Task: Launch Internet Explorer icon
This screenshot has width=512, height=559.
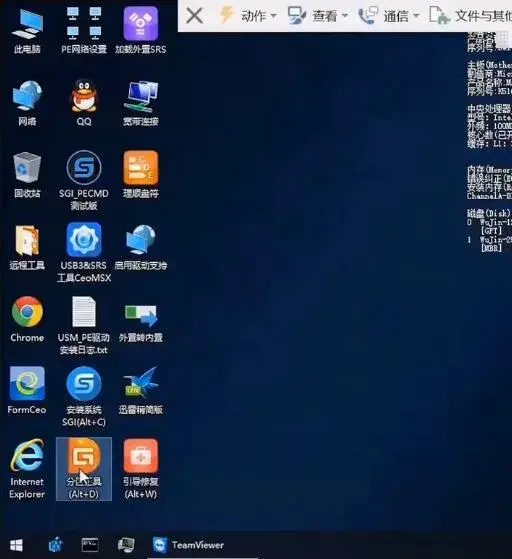Action: [27, 469]
